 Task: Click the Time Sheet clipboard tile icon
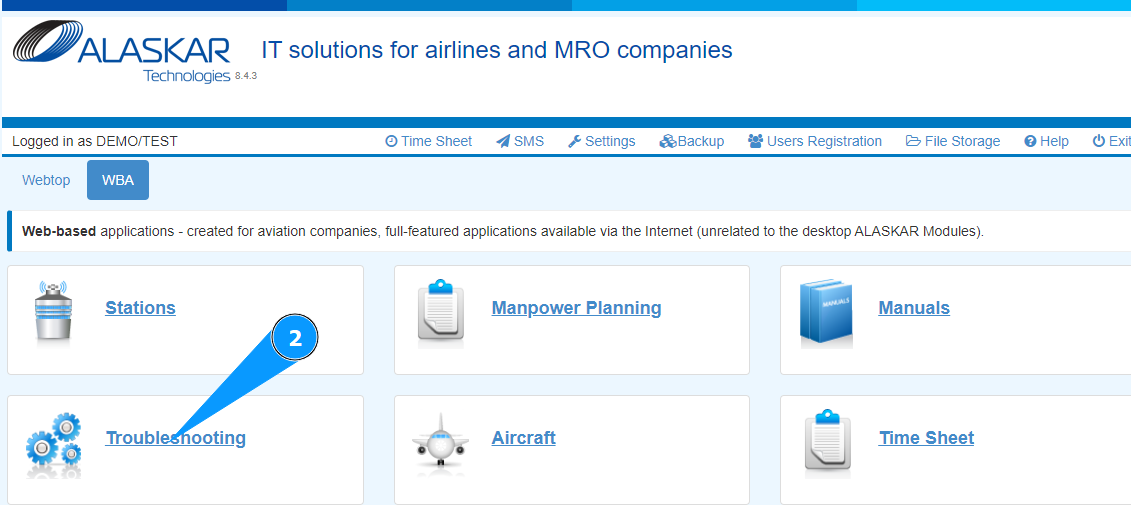point(827,441)
